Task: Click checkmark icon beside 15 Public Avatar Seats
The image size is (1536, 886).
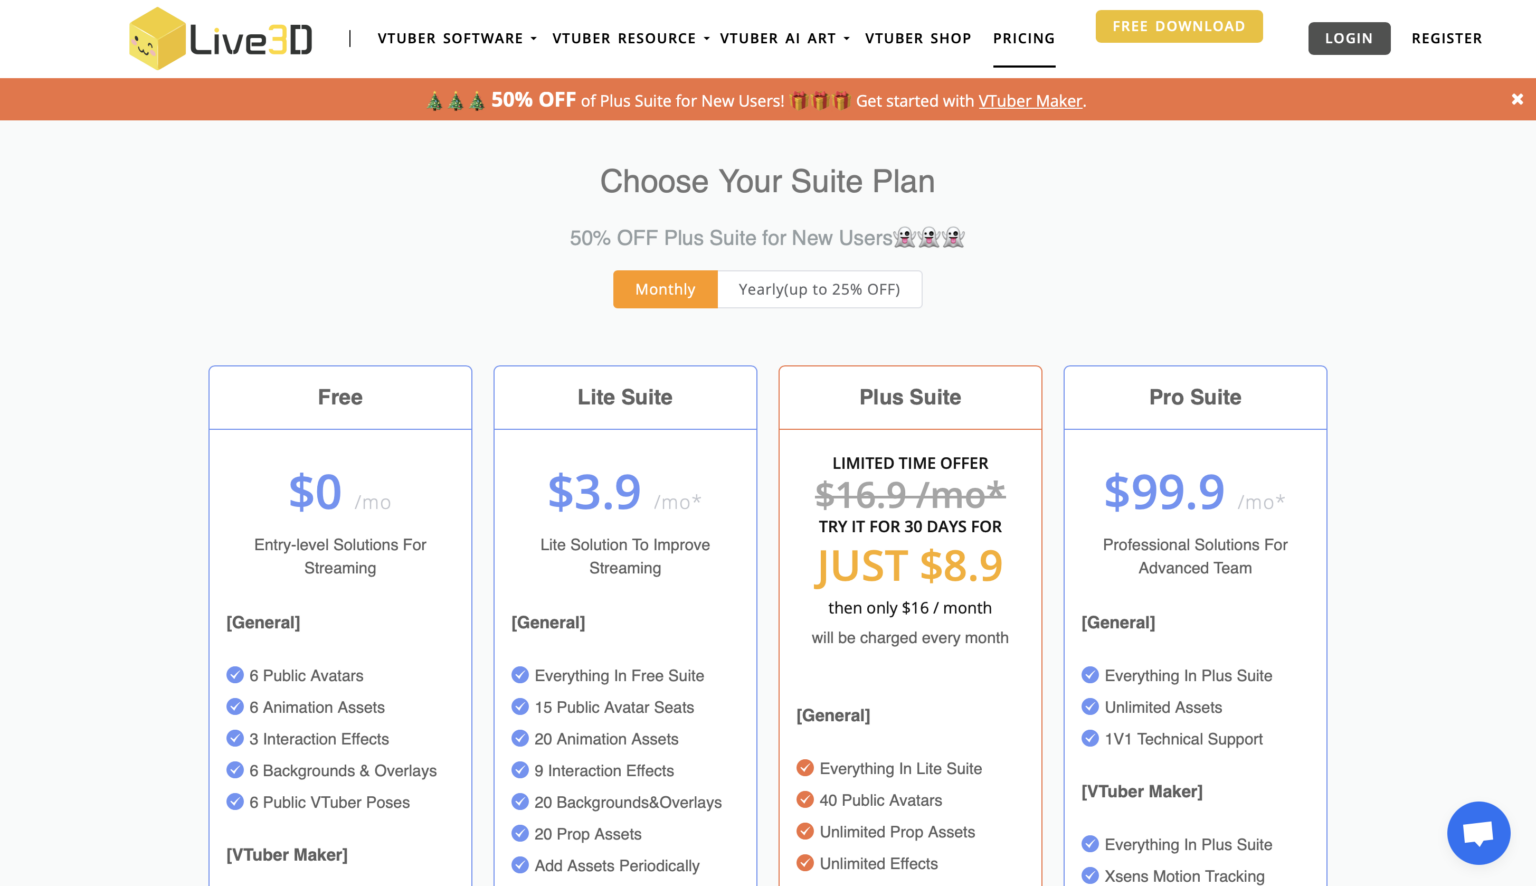Action: coord(520,707)
